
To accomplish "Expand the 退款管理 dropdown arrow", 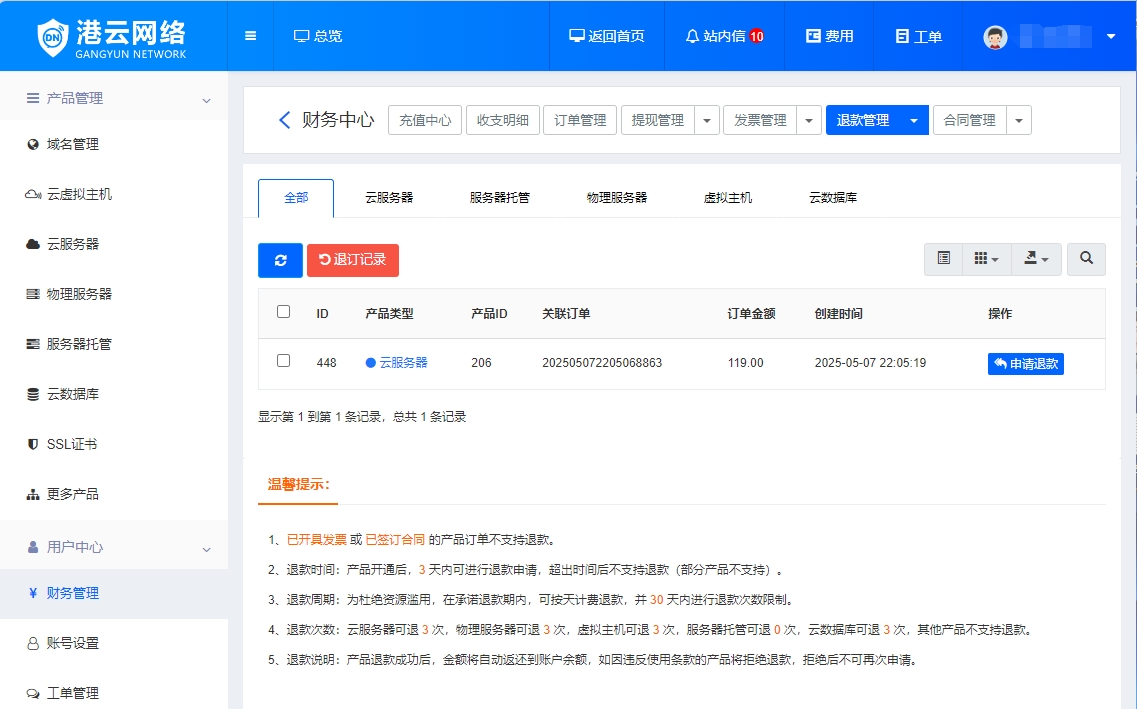I will 913,119.
